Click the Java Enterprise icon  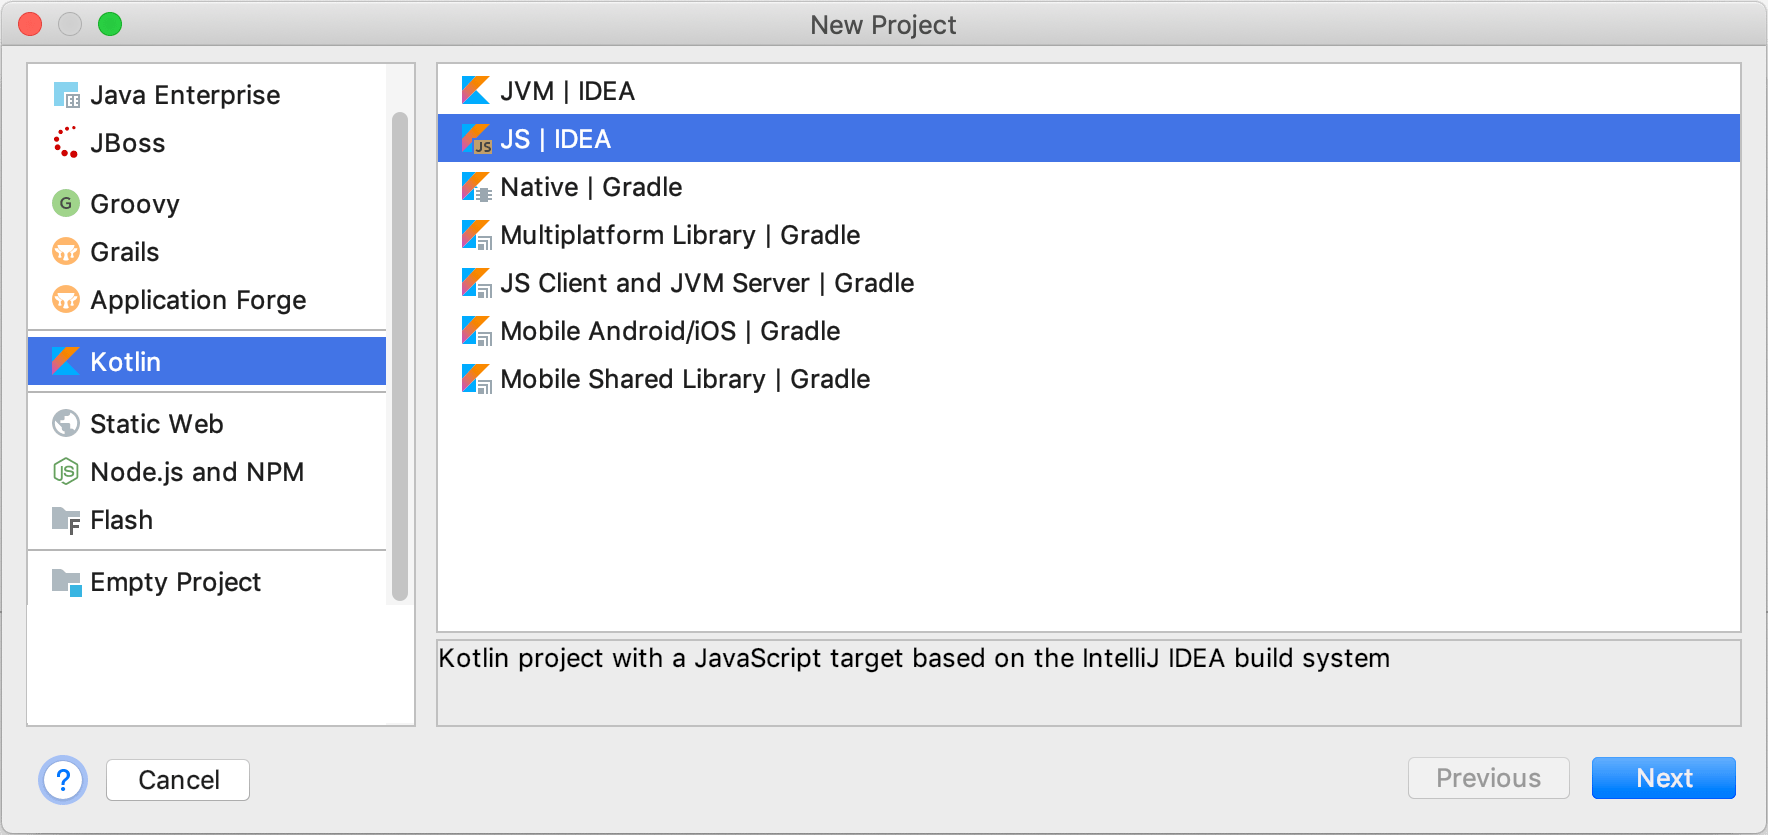(66, 95)
